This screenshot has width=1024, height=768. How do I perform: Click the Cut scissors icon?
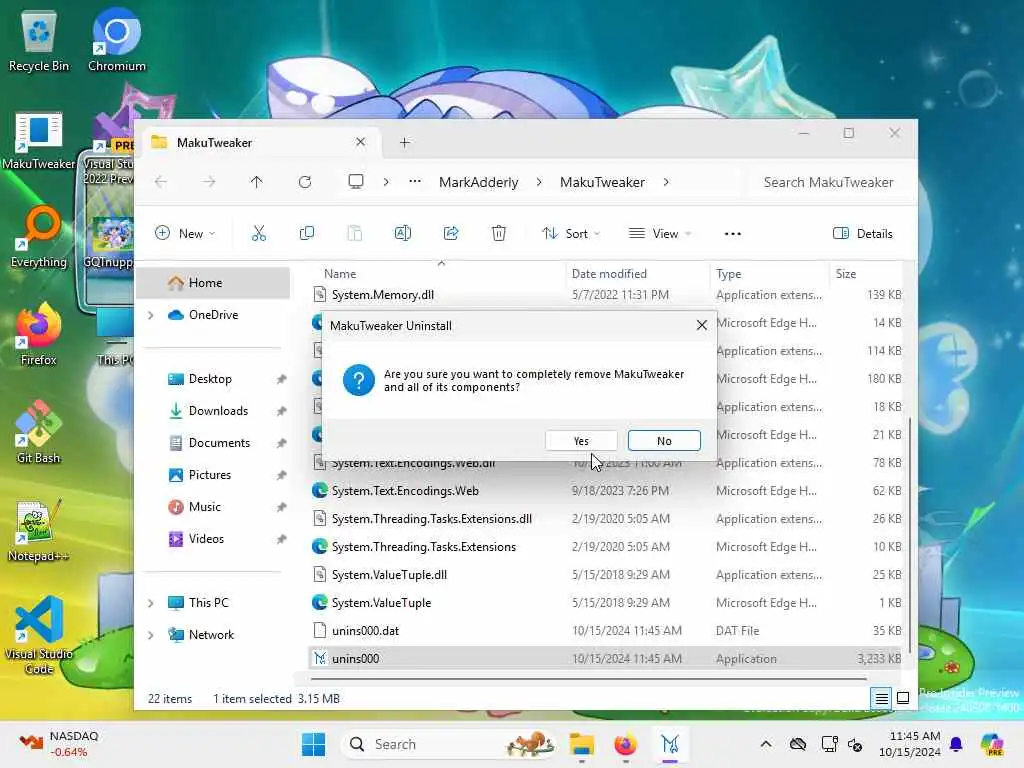(x=259, y=233)
